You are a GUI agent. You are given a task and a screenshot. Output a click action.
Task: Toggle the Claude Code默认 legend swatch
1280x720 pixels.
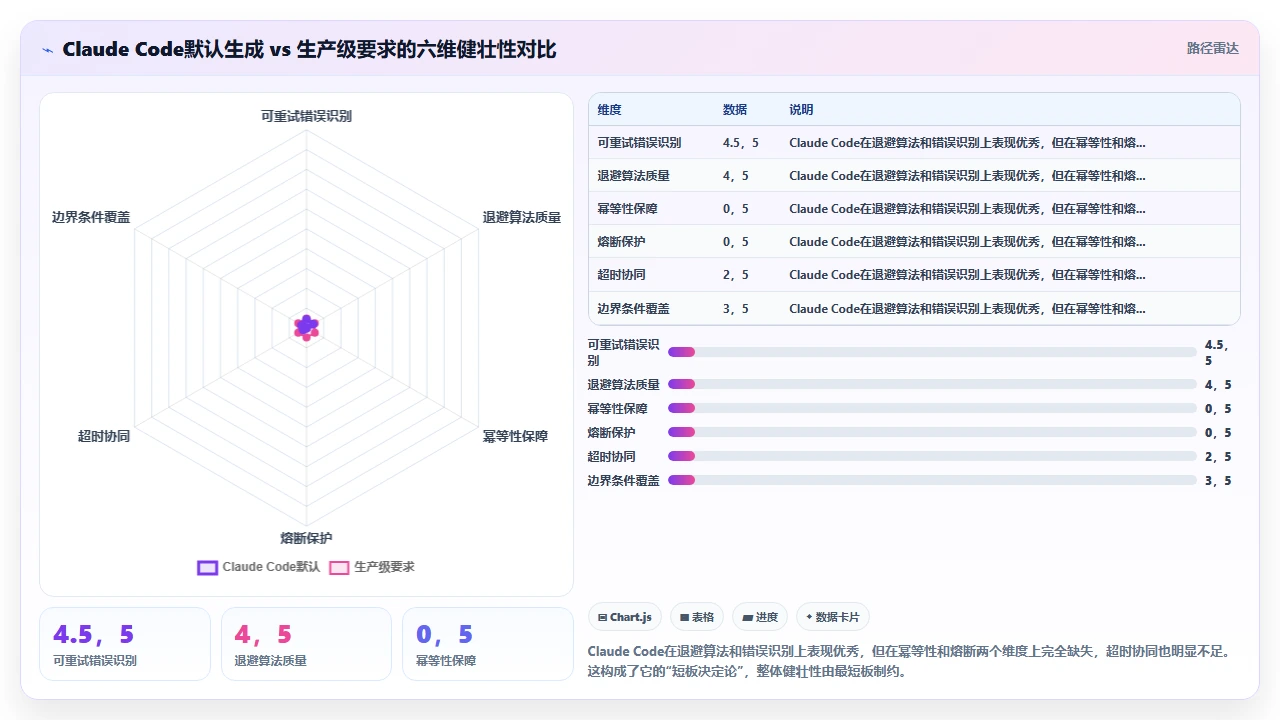[208, 567]
